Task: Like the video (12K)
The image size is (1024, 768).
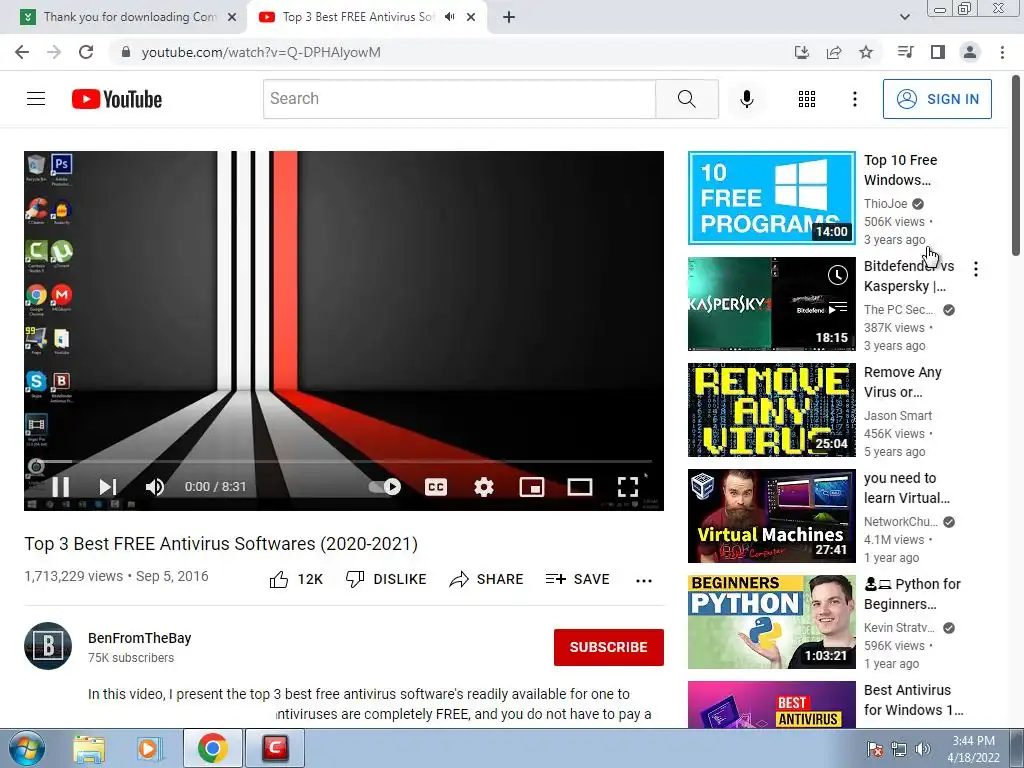Action: 296,579
